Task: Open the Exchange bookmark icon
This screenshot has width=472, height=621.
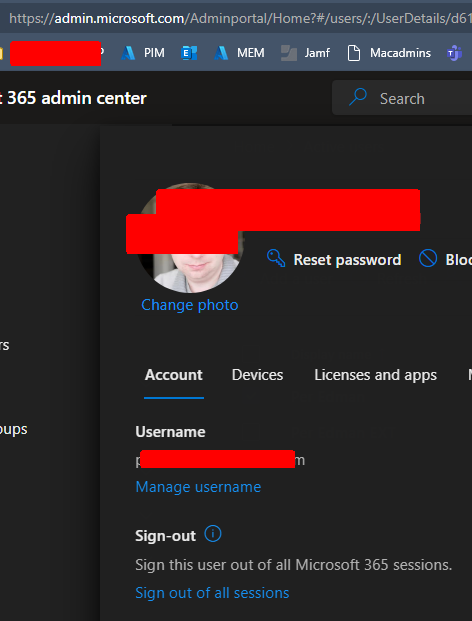Action: 189,53
